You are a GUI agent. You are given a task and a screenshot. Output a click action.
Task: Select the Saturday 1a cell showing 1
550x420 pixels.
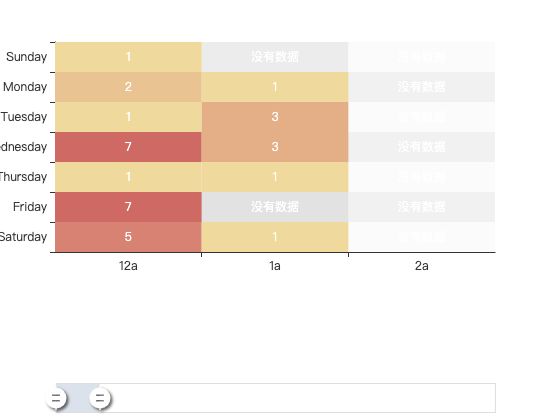pos(275,237)
